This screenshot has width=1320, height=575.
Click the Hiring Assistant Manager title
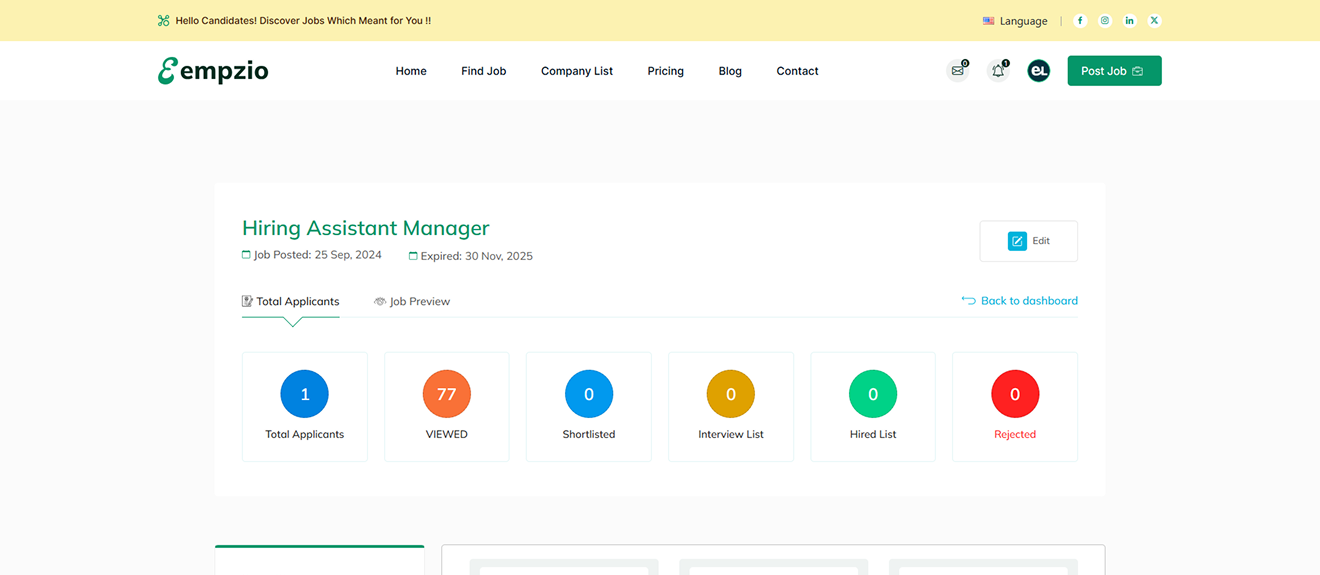click(x=366, y=228)
